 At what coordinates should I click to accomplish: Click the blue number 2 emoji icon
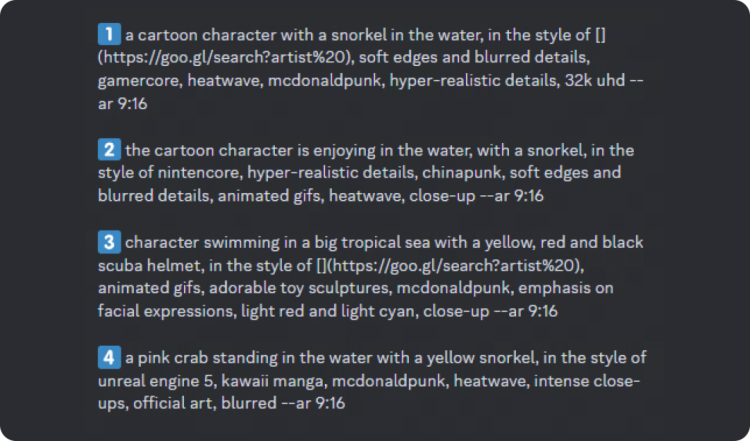coord(109,150)
